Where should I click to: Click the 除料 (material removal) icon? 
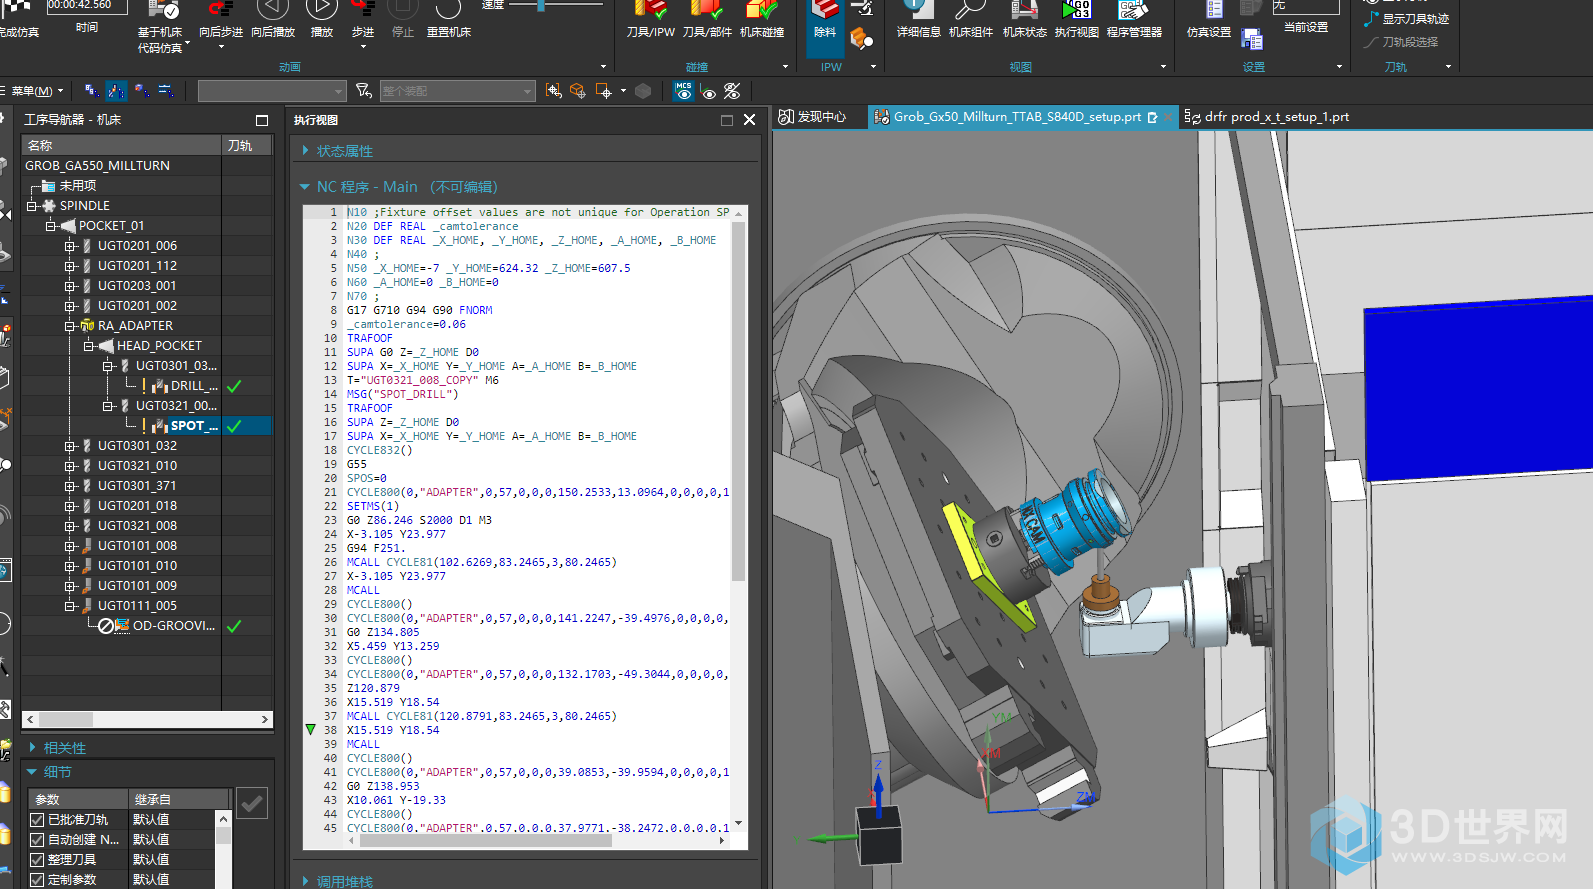click(x=825, y=9)
